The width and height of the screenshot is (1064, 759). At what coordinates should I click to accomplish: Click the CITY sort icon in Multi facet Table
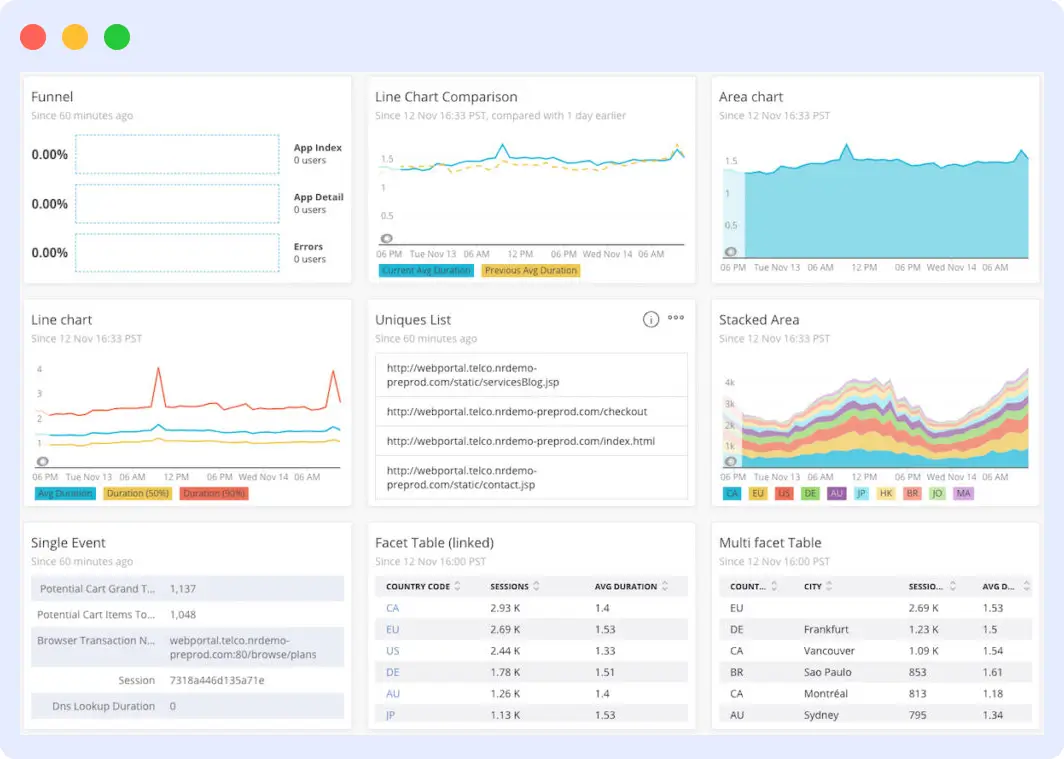point(829,586)
